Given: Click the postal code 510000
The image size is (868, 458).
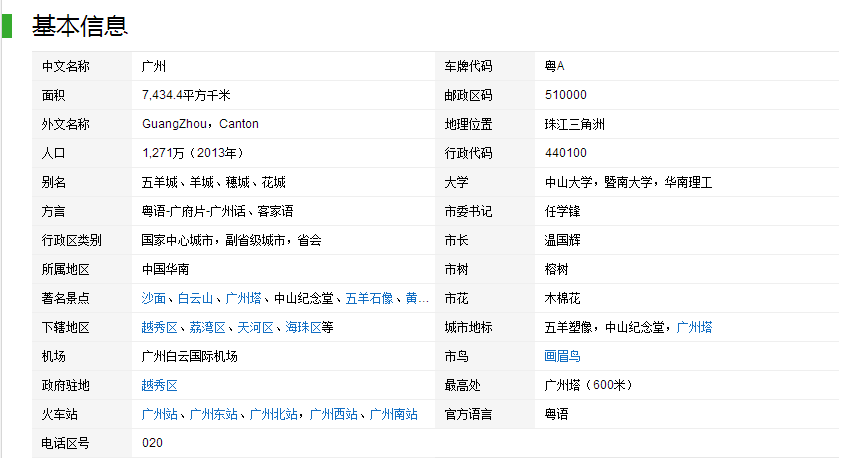Looking at the screenshot, I should [566, 95].
